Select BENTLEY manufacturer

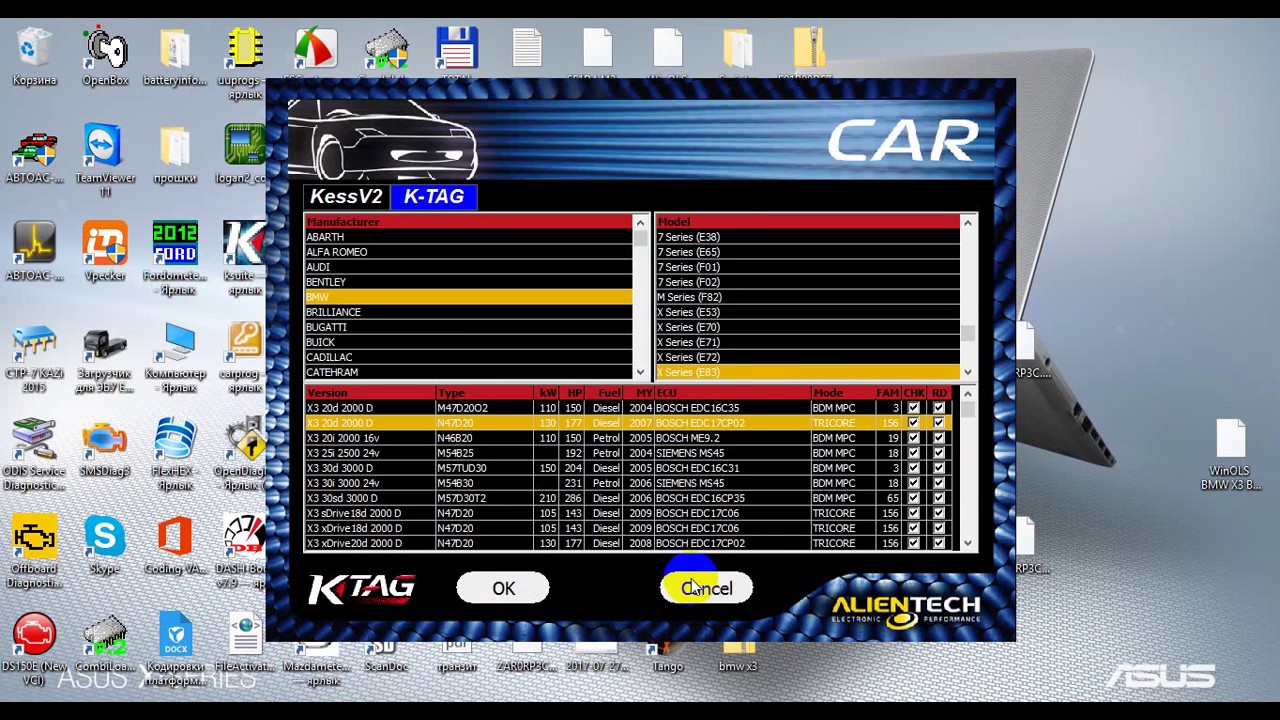pos(468,282)
